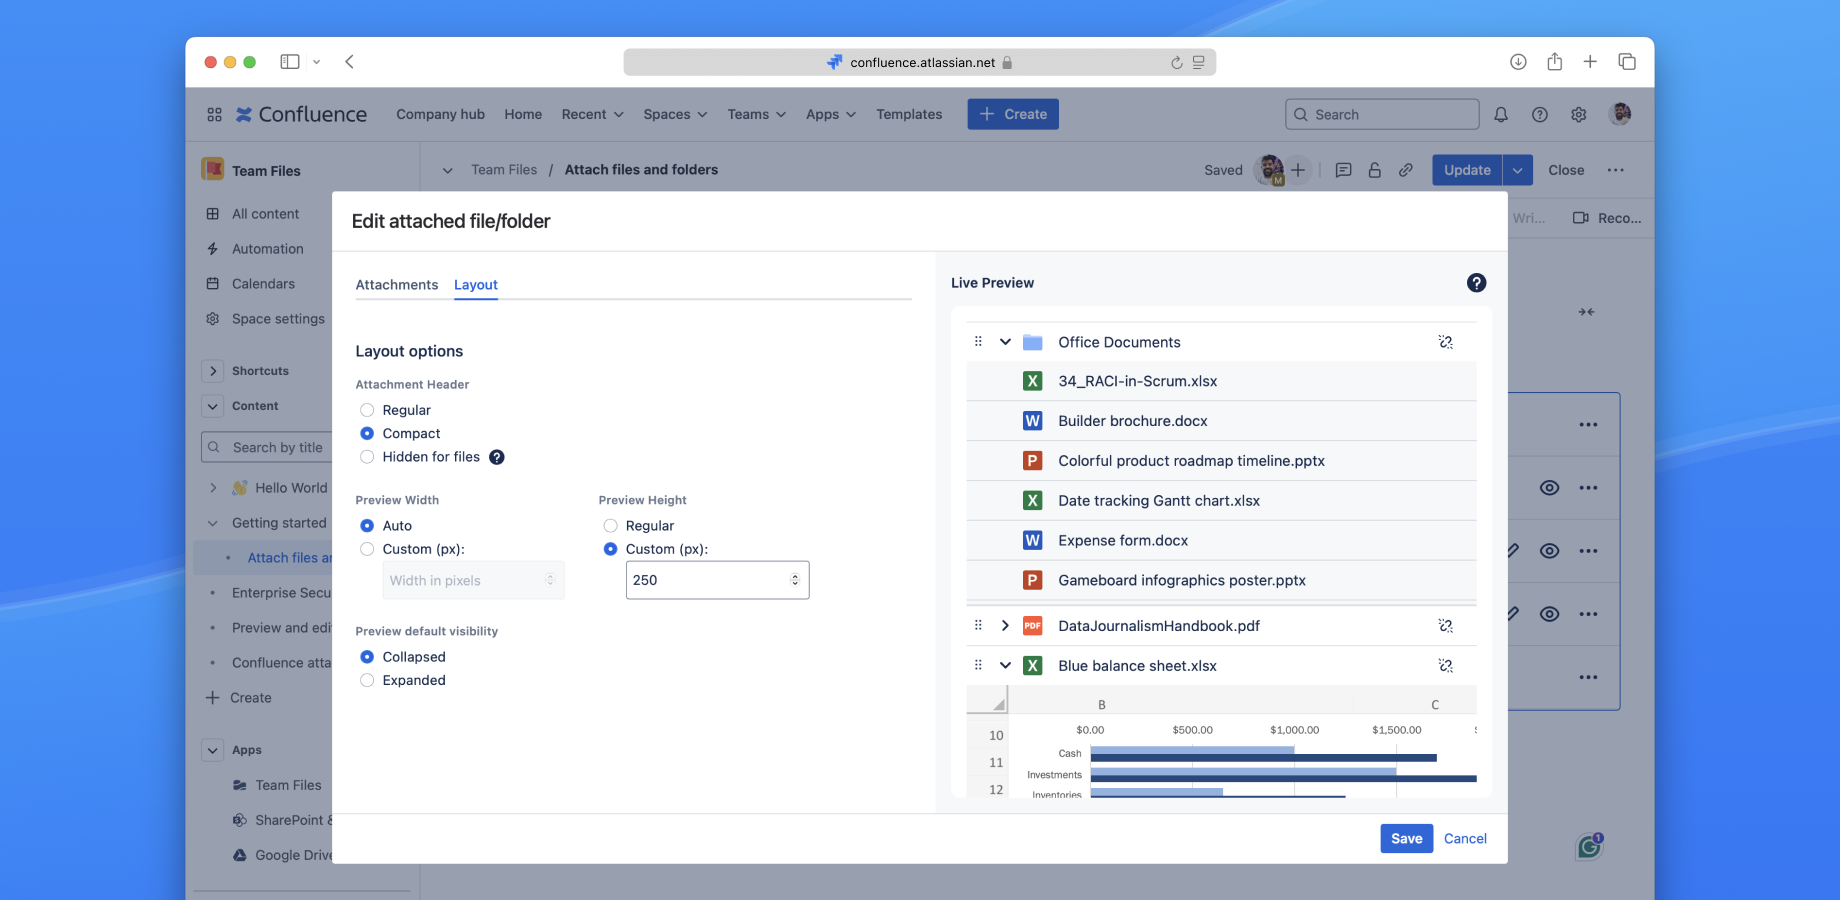The image size is (1840, 900).
Task: Open the notifications bell icon
Action: [x=1500, y=115]
